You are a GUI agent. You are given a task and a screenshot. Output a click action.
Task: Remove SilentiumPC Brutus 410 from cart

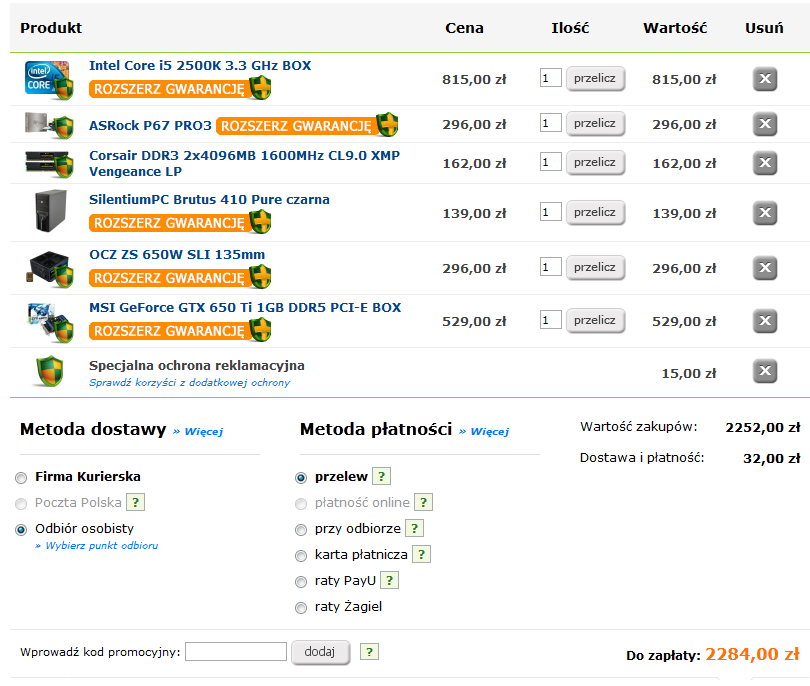click(765, 213)
